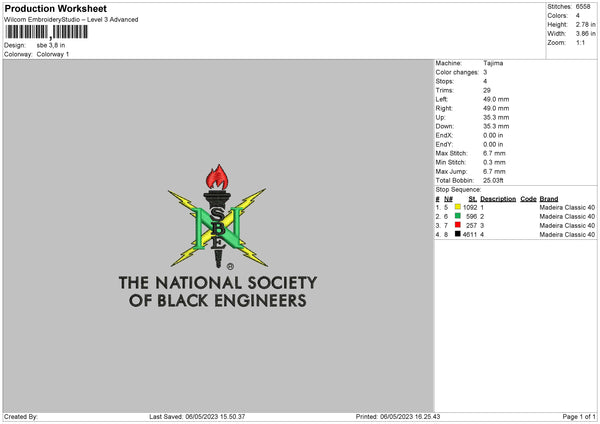Viewport: 600px width, 424px height.
Task: Click stitch count 4611 in row 4
Action: 470,235
